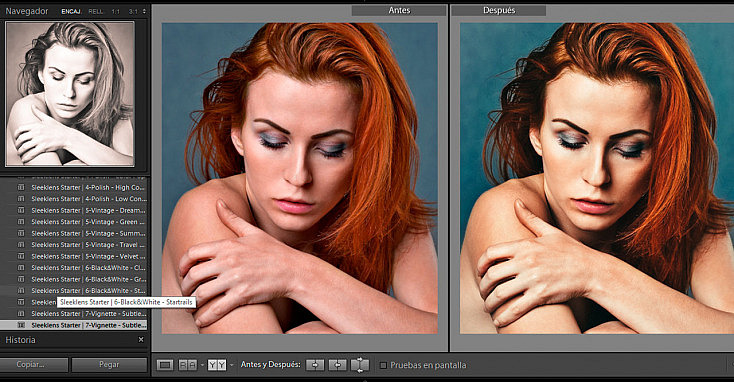Click the Después label above the right photo

499,10
